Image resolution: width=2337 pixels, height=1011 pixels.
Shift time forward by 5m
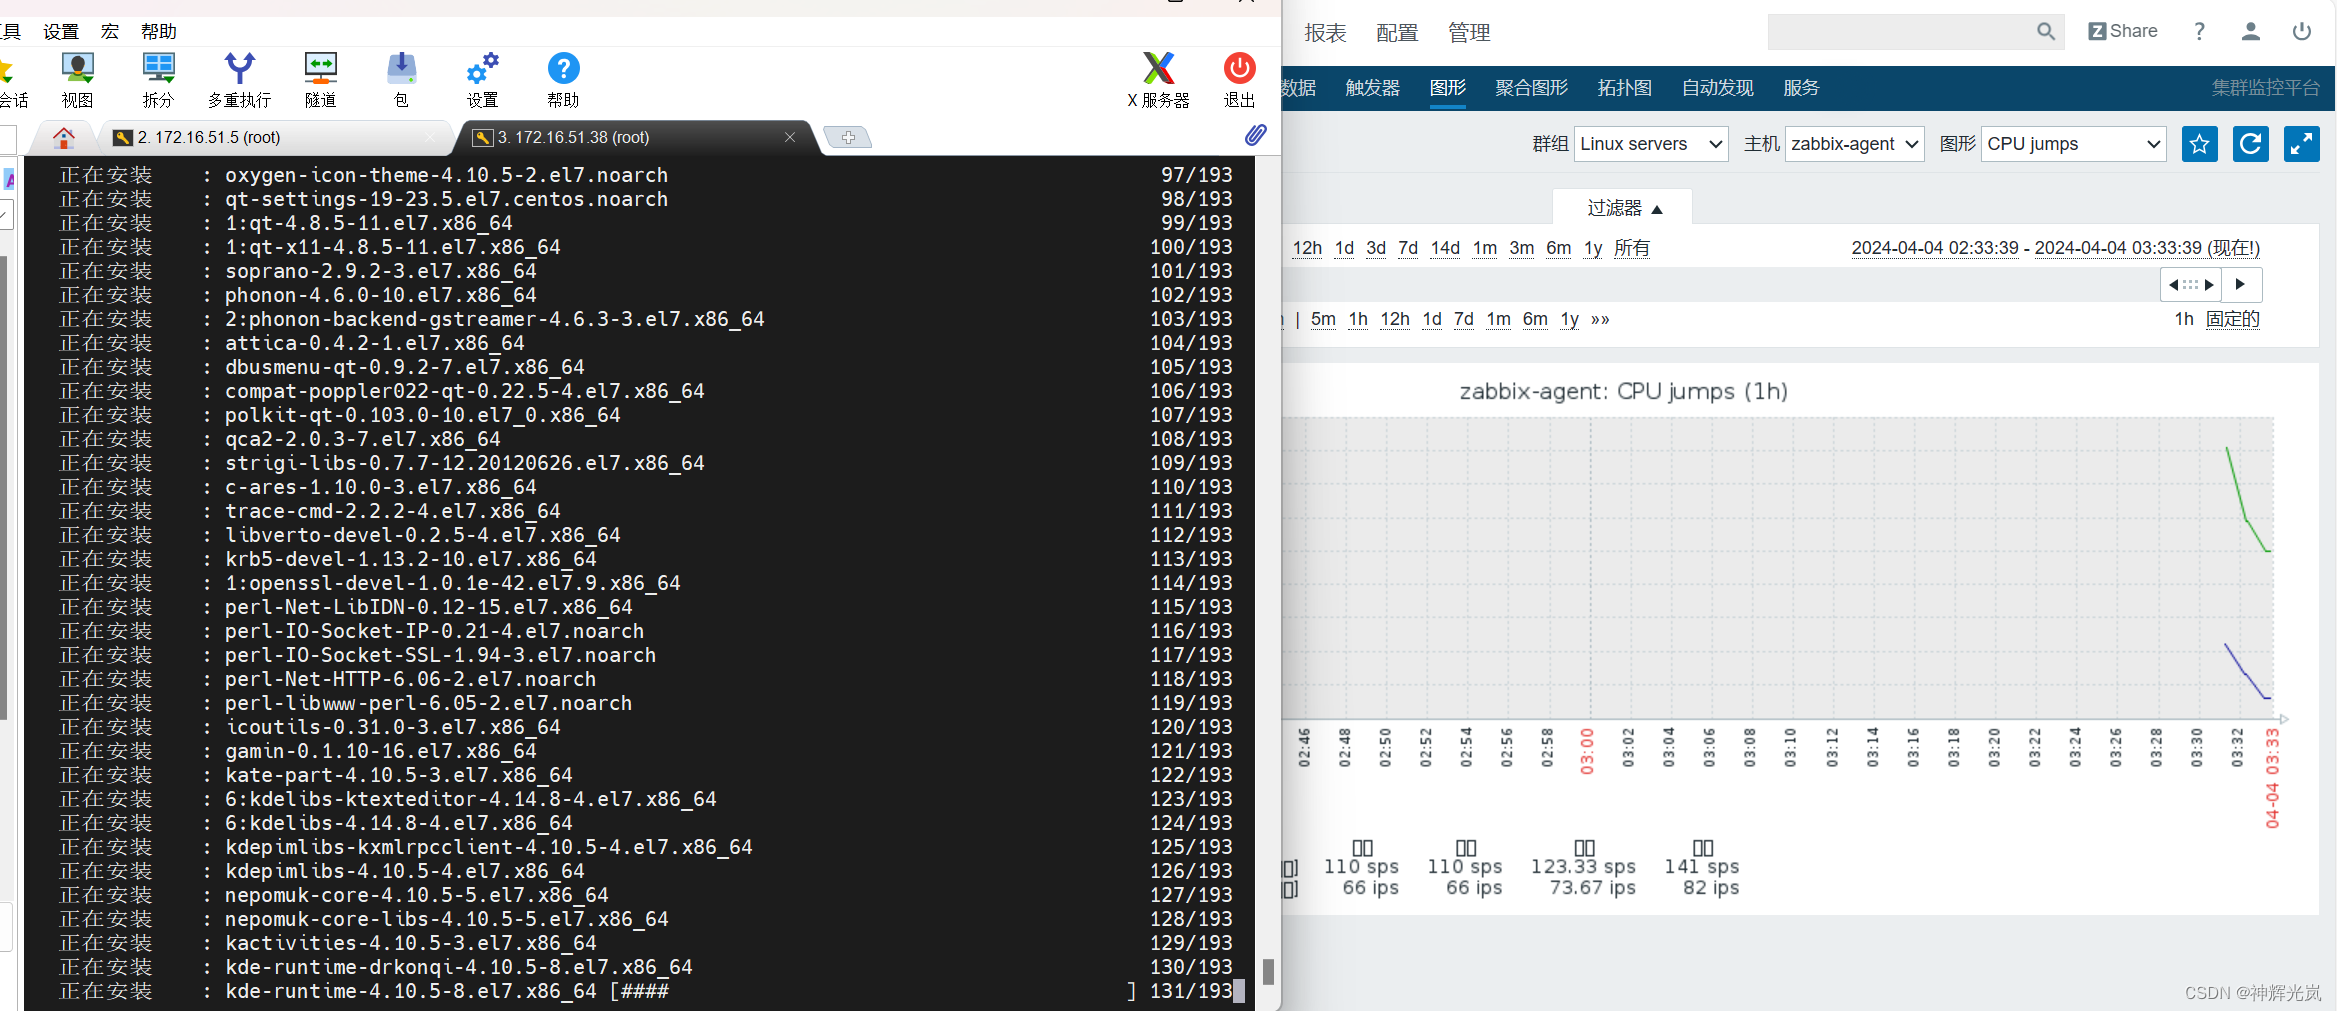point(1323,319)
